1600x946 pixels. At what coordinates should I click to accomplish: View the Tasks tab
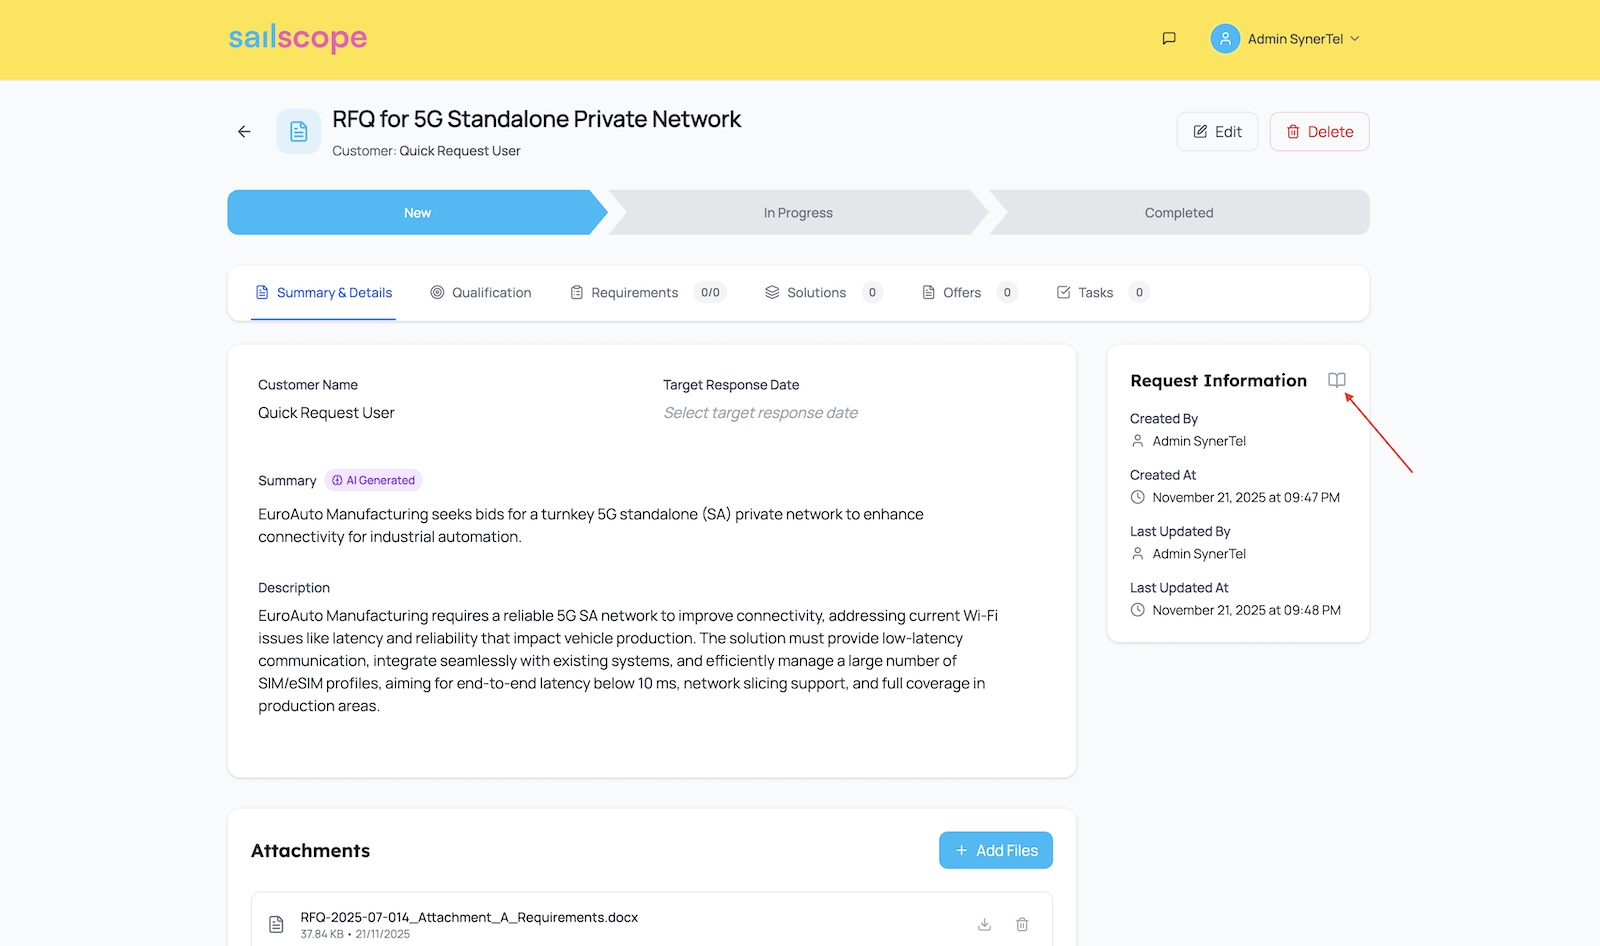[x=1094, y=293]
